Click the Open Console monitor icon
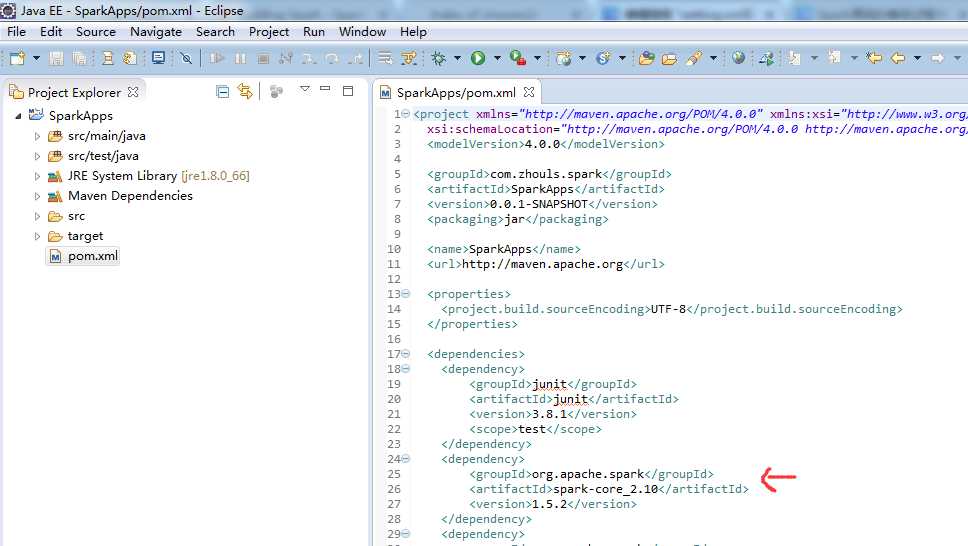The height and width of the screenshot is (546, 968). point(159,58)
